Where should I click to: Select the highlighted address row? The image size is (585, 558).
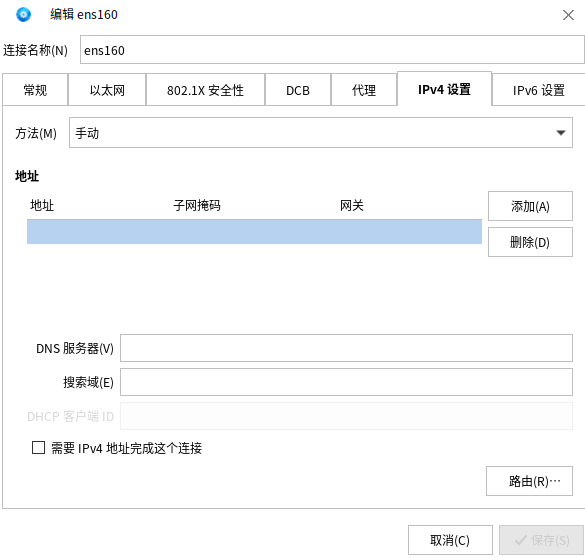254,232
